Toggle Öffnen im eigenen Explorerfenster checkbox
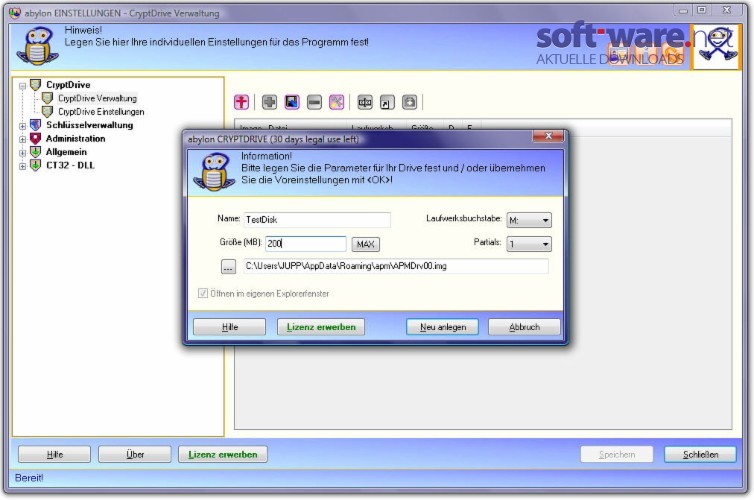Viewport: 754px width, 500px height. coord(203,293)
